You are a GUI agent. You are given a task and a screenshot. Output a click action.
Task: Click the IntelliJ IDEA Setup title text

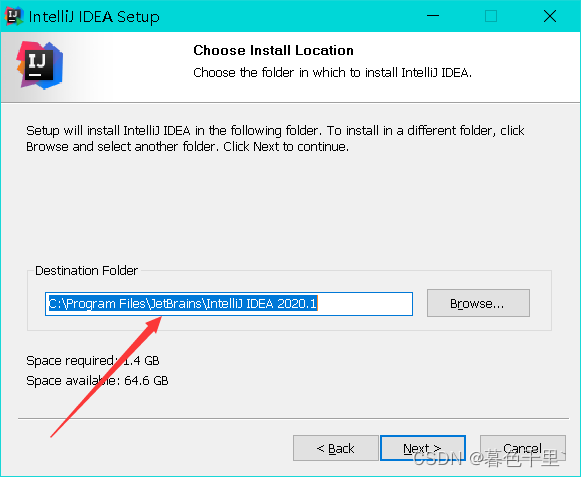(x=94, y=17)
